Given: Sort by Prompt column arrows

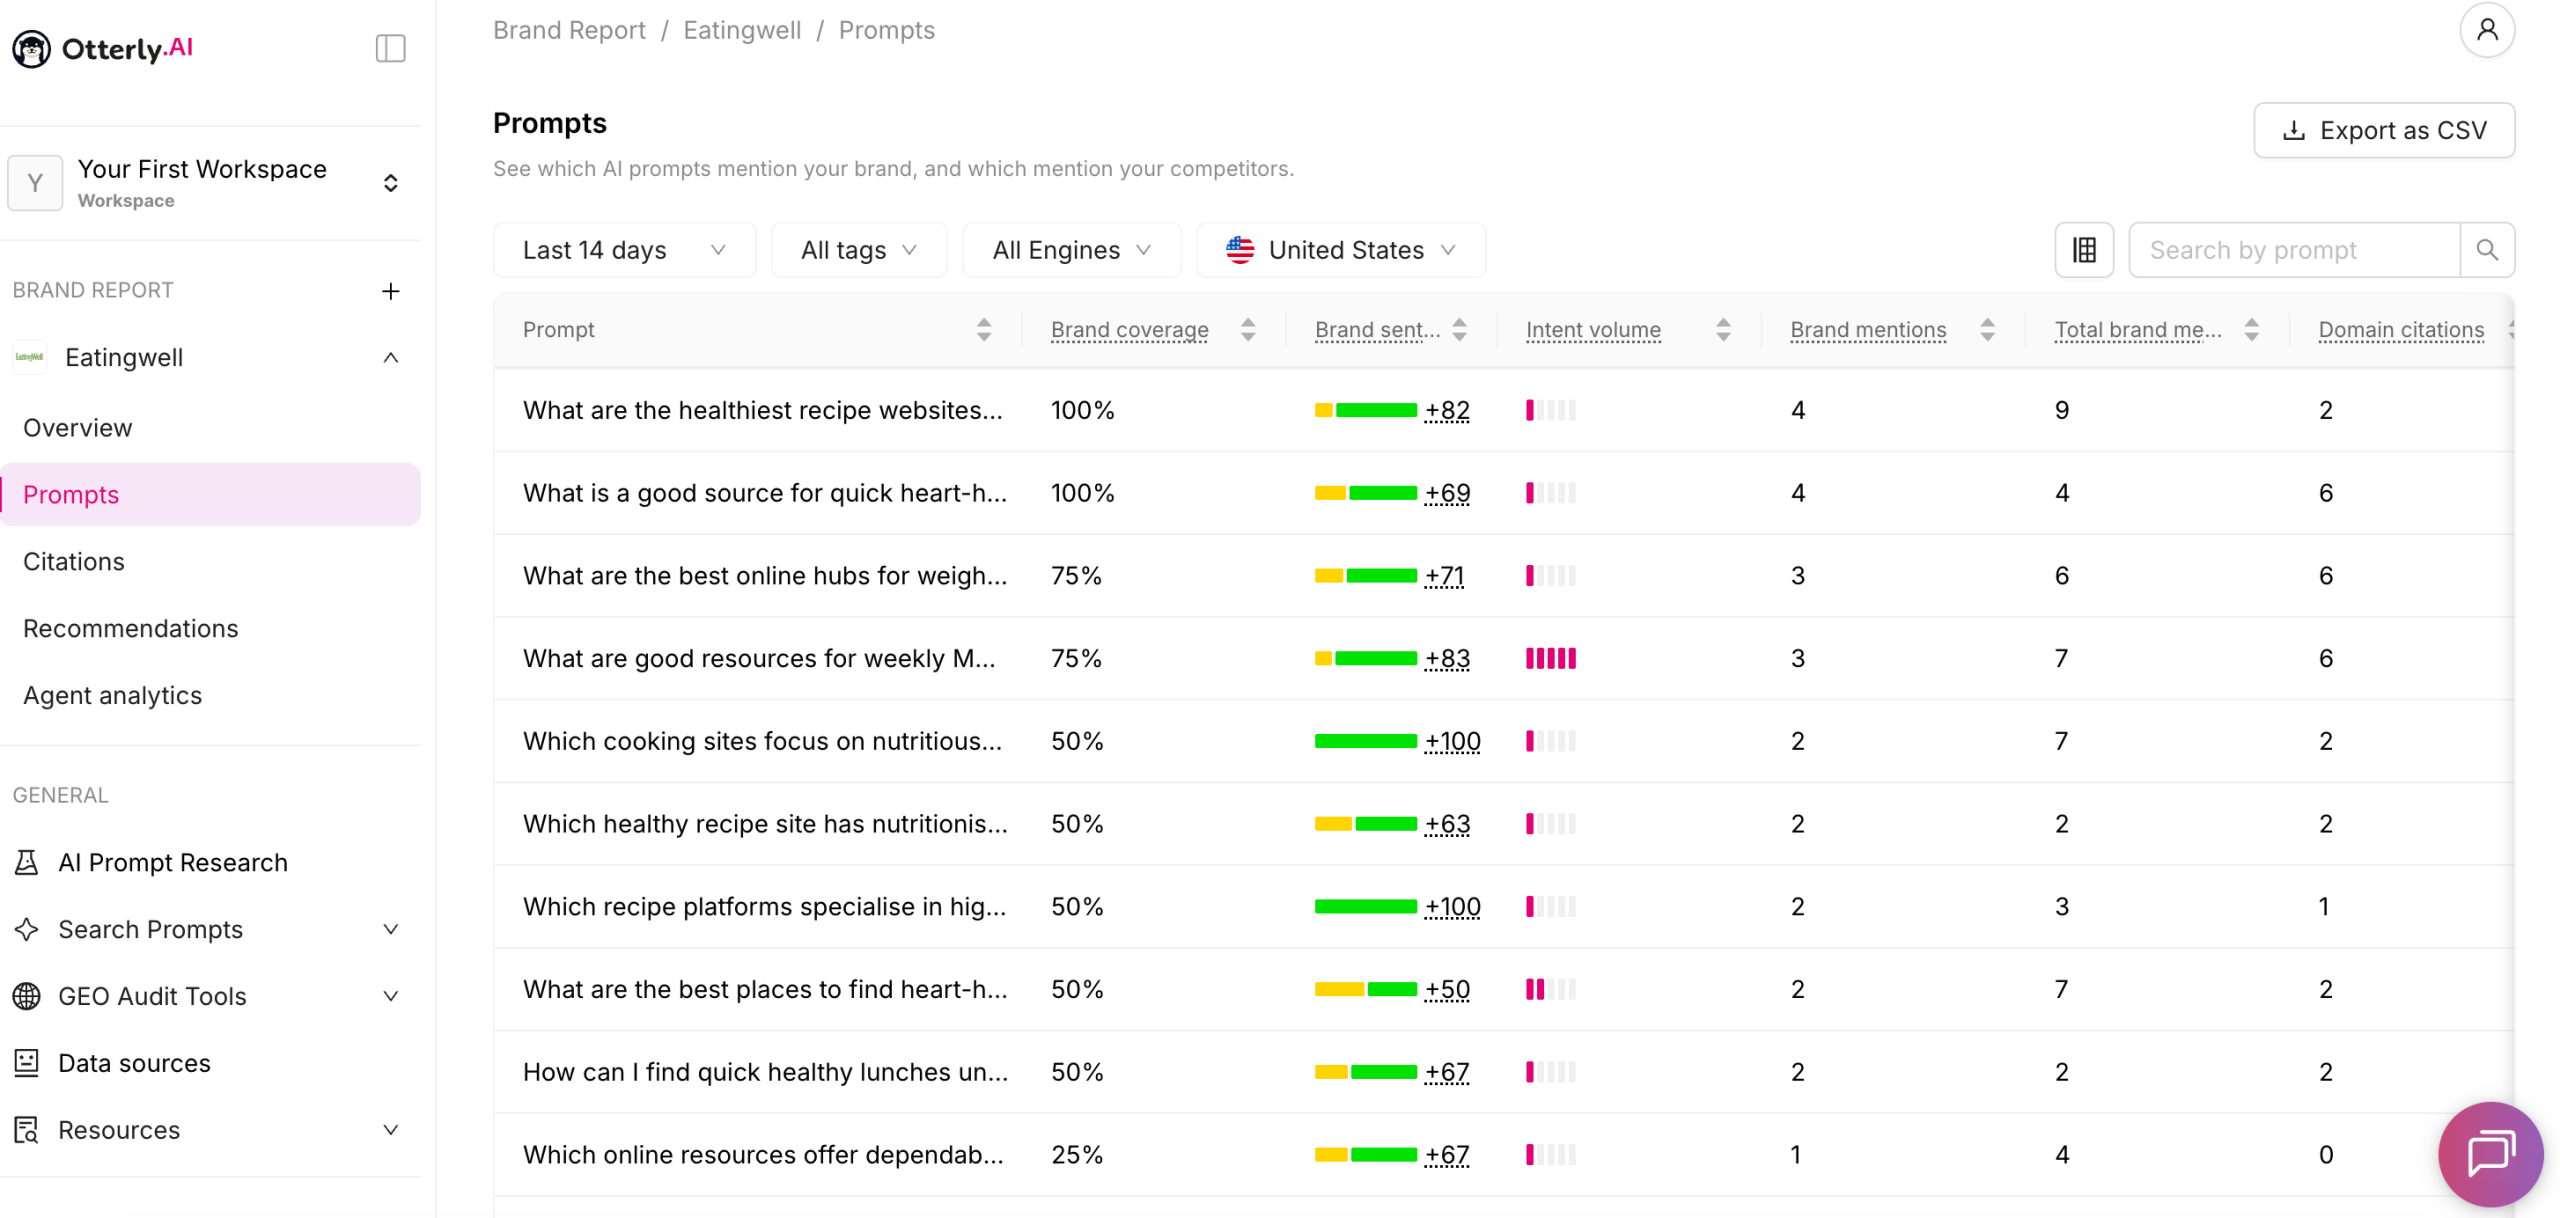Looking at the screenshot, I should [x=984, y=329].
